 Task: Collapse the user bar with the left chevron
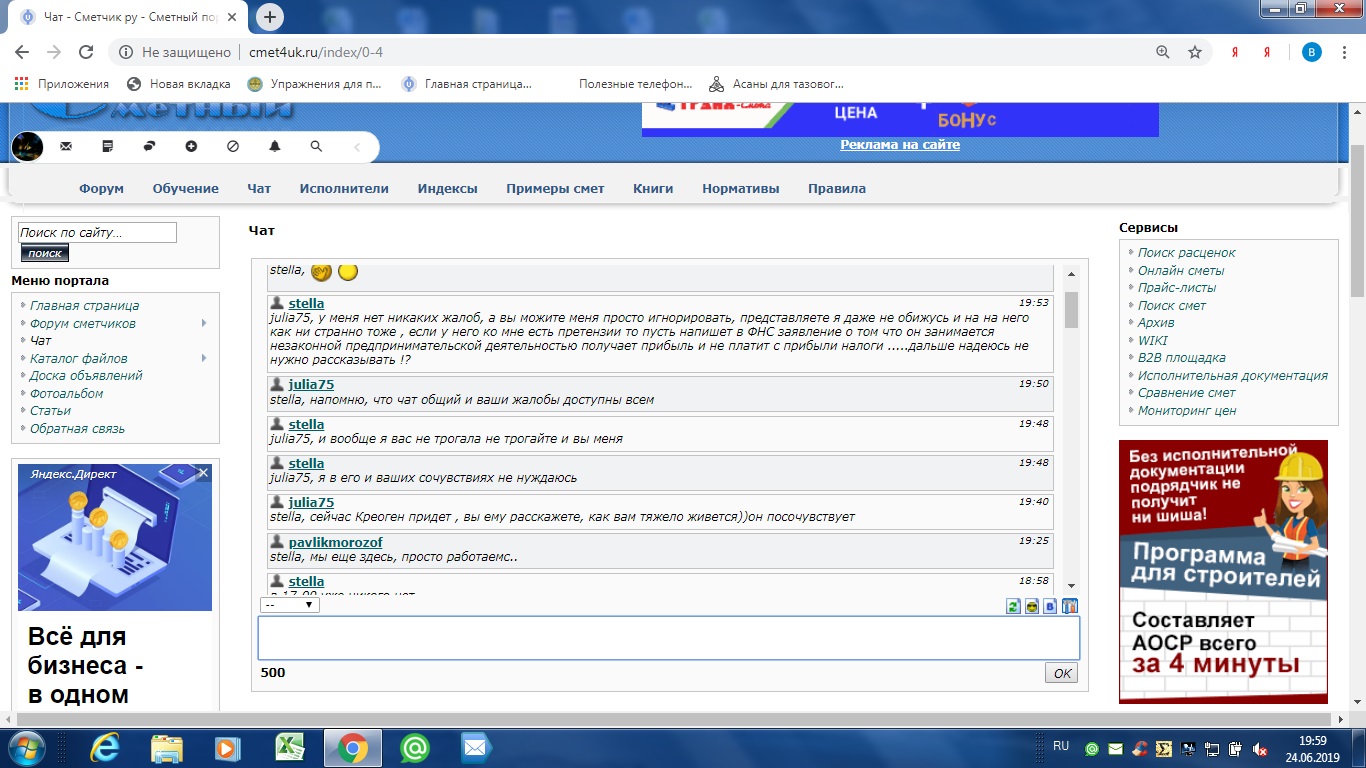(x=357, y=147)
